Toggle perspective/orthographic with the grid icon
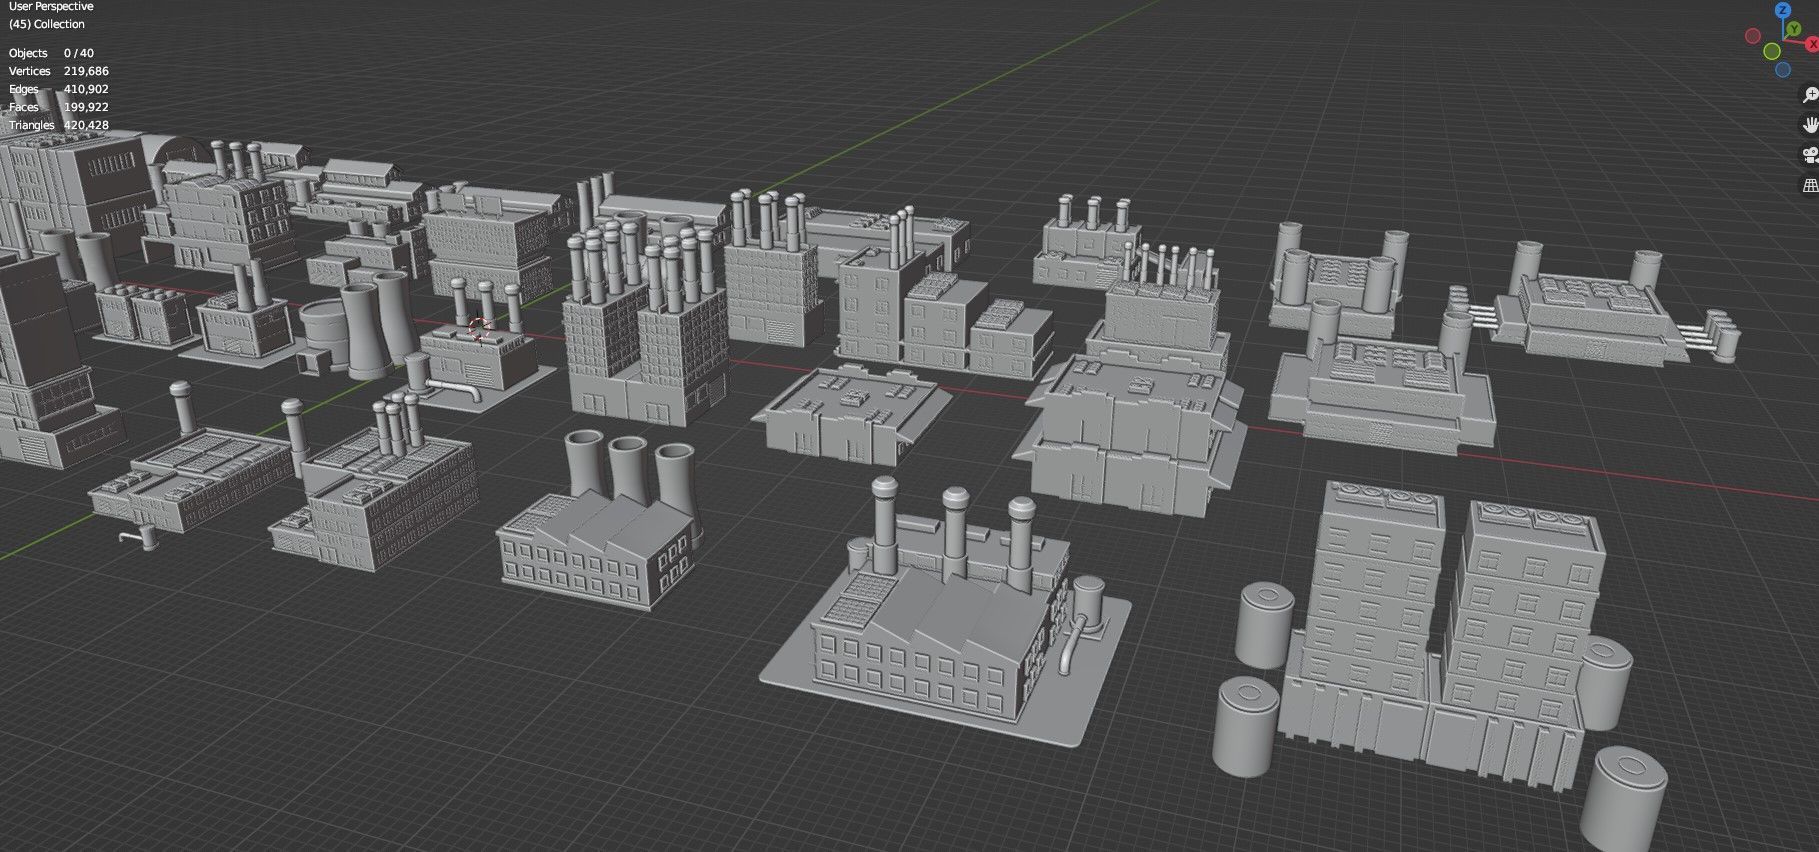This screenshot has height=852, width=1819. 1810,185
